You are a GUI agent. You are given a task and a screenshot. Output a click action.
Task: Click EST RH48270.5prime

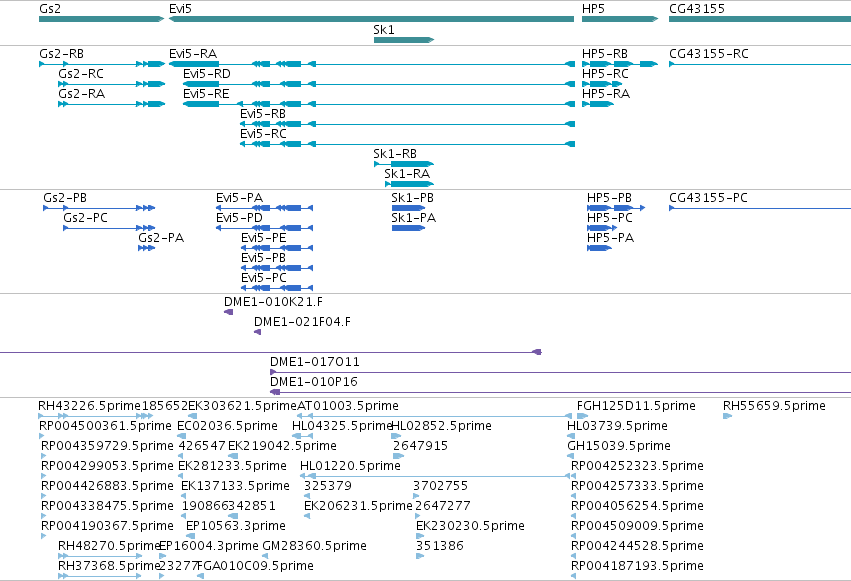click(110, 546)
